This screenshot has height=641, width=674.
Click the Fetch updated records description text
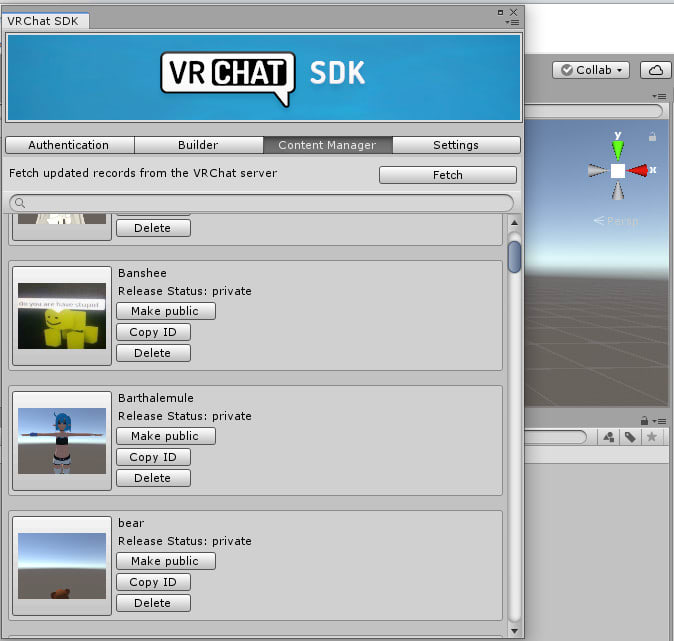pyautogui.click(x=143, y=173)
